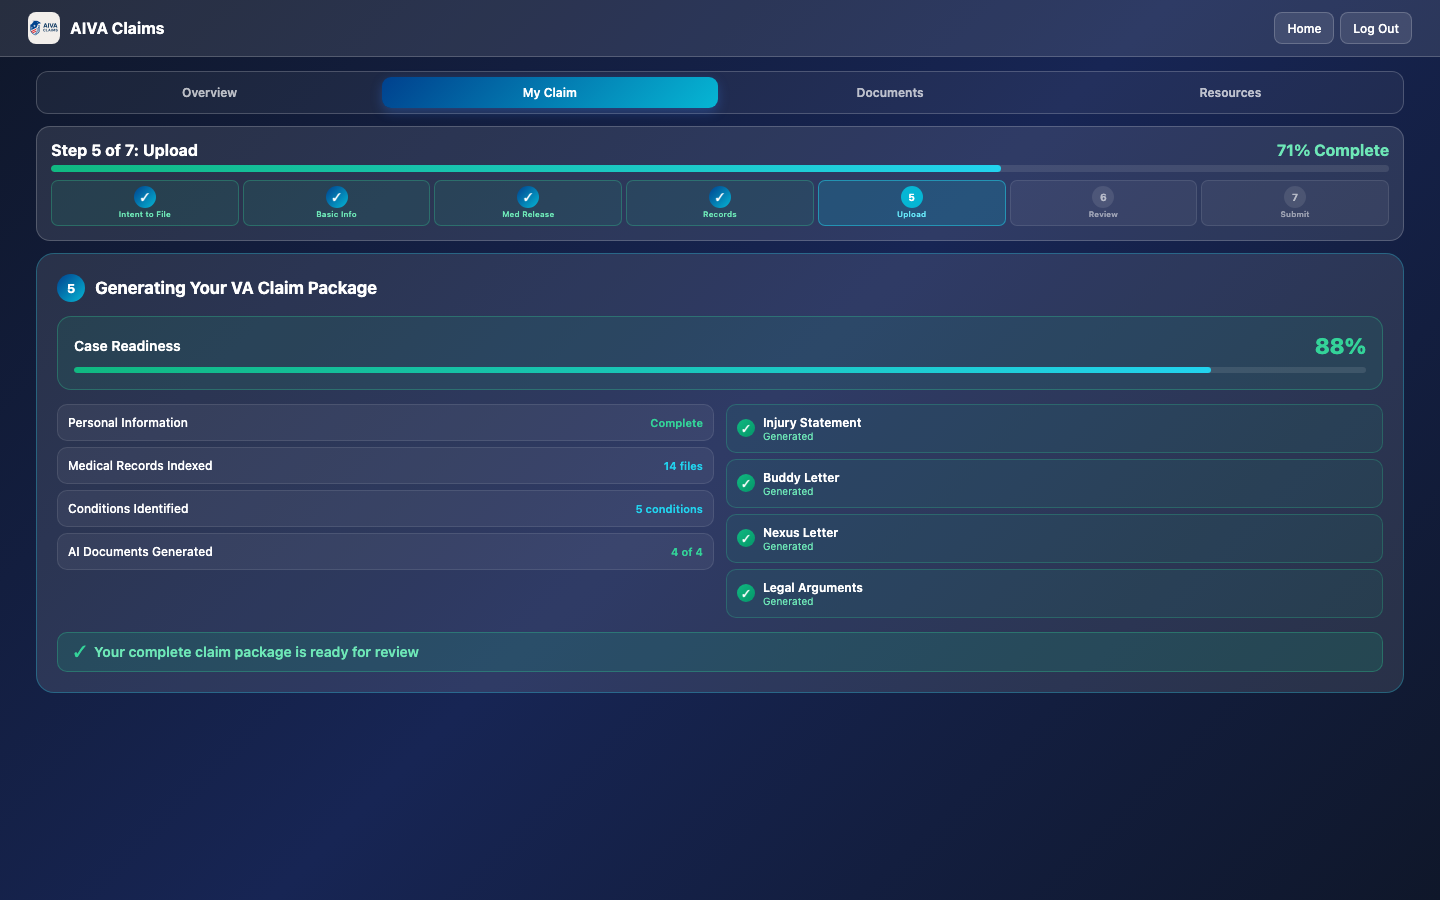Click the Conditions Identified row
Viewport: 1440px width, 900px height.
click(x=385, y=509)
